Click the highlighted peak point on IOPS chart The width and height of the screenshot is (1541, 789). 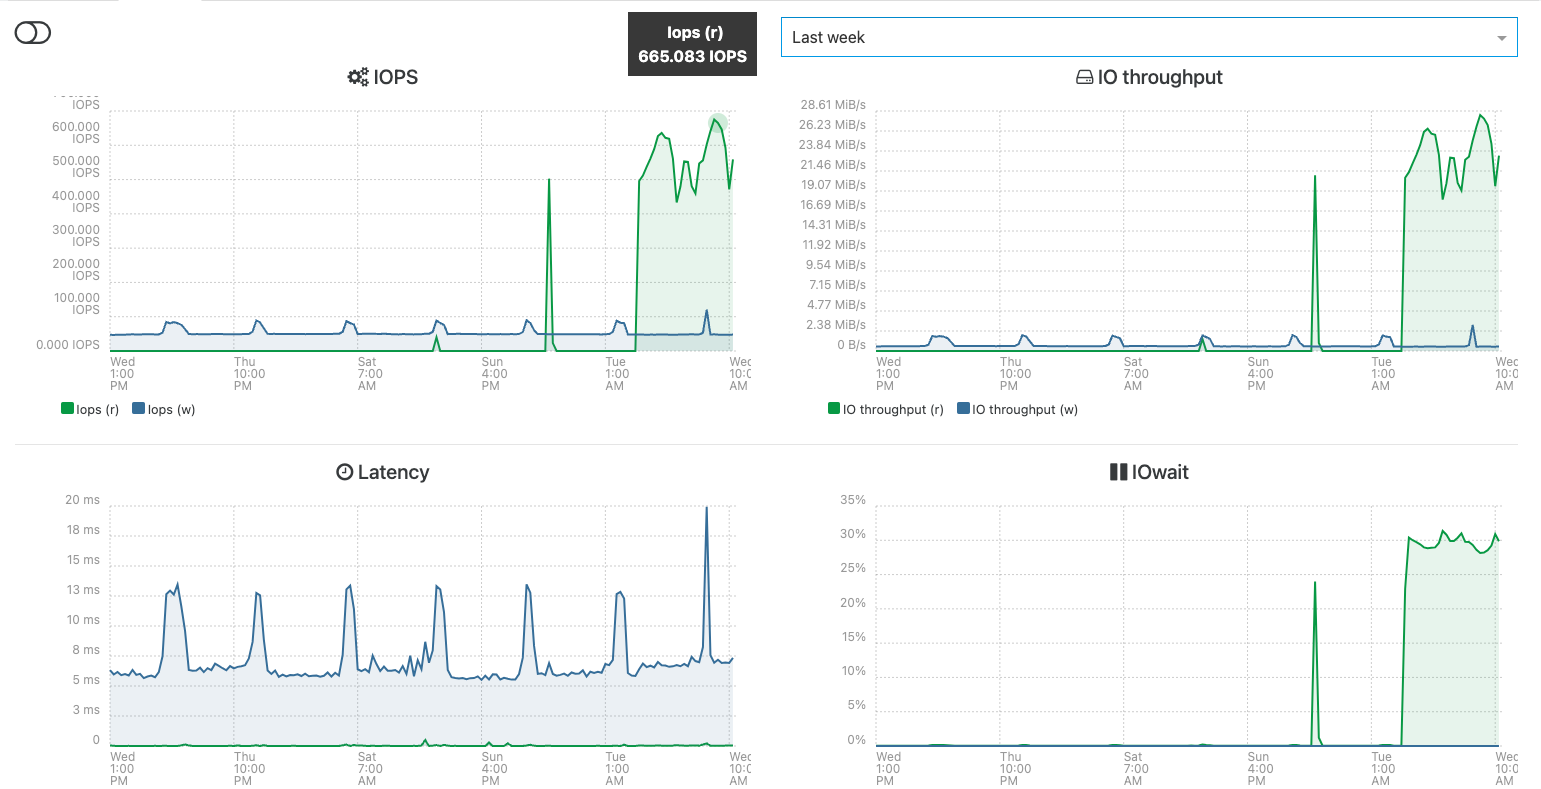tap(717, 122)
